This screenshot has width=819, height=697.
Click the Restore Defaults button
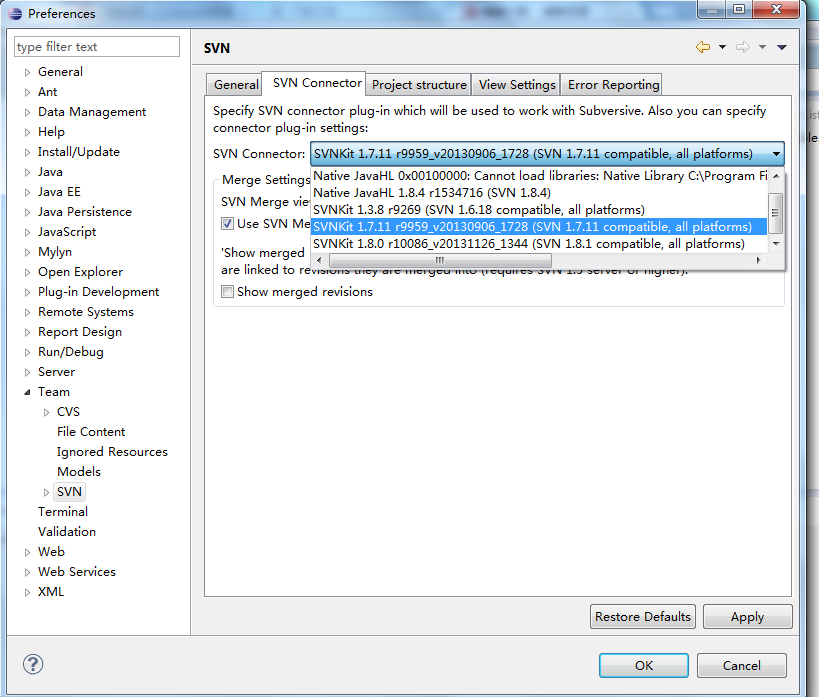[642, 617]
